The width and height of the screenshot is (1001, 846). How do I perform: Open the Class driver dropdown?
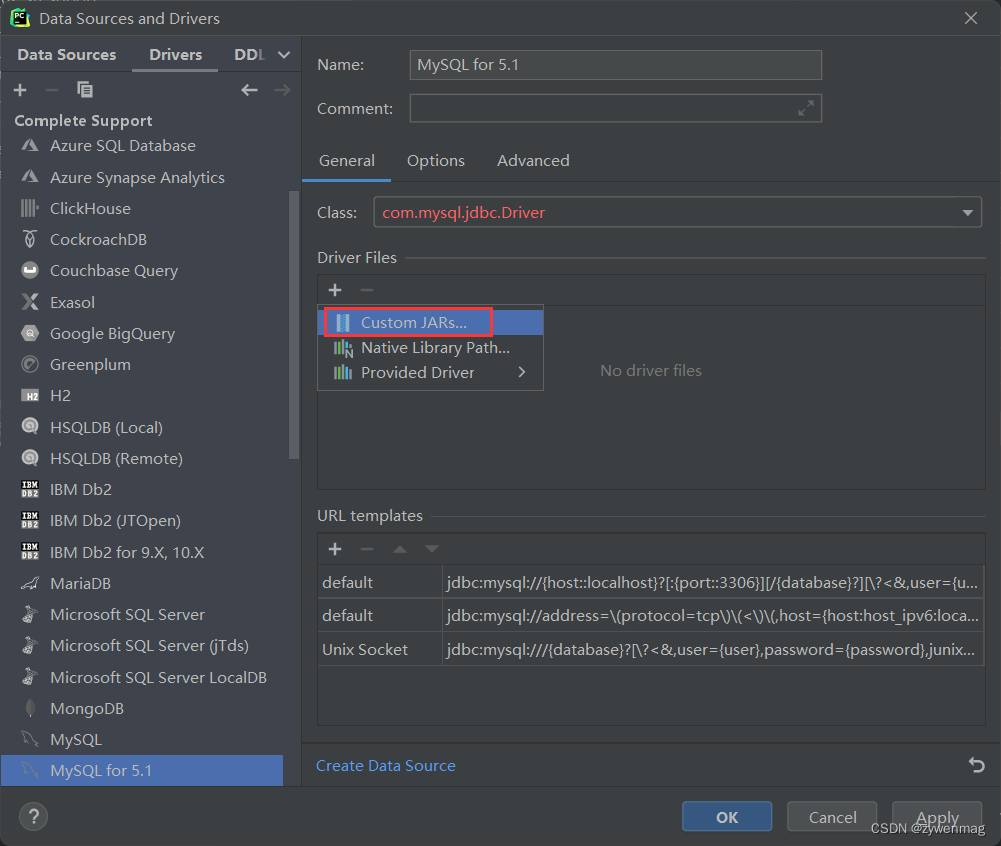click(967, 212)
